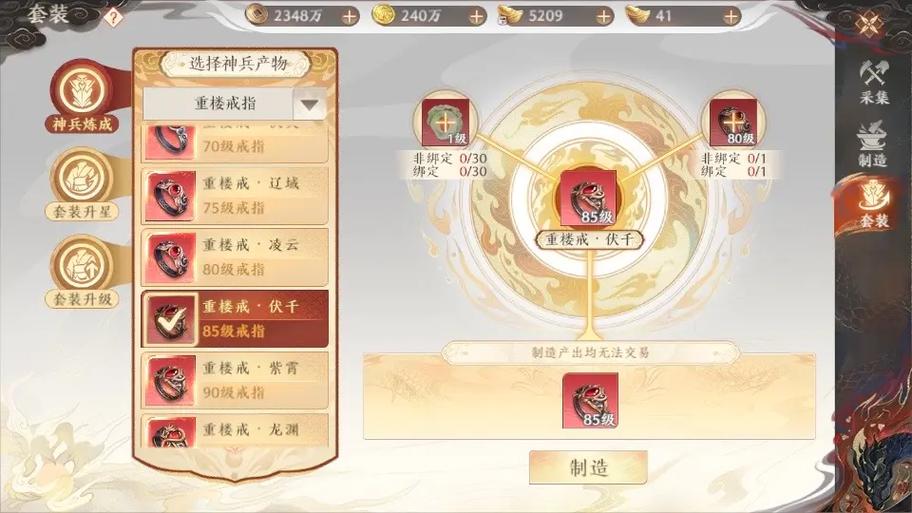
Task: Add more currency next to 2348万
Action: coord(349,17)
